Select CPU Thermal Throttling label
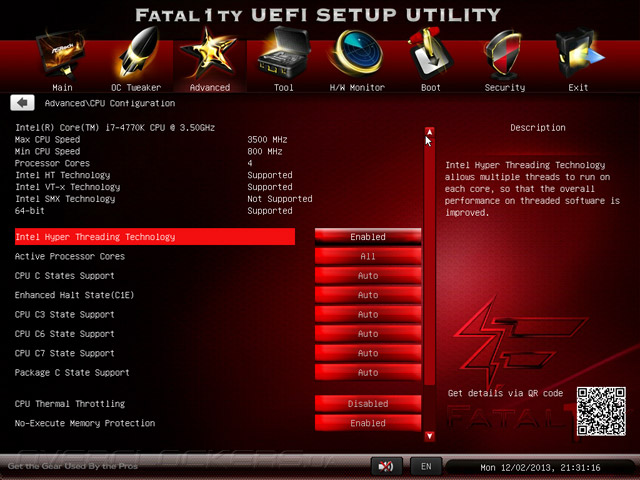 [70, 404]
